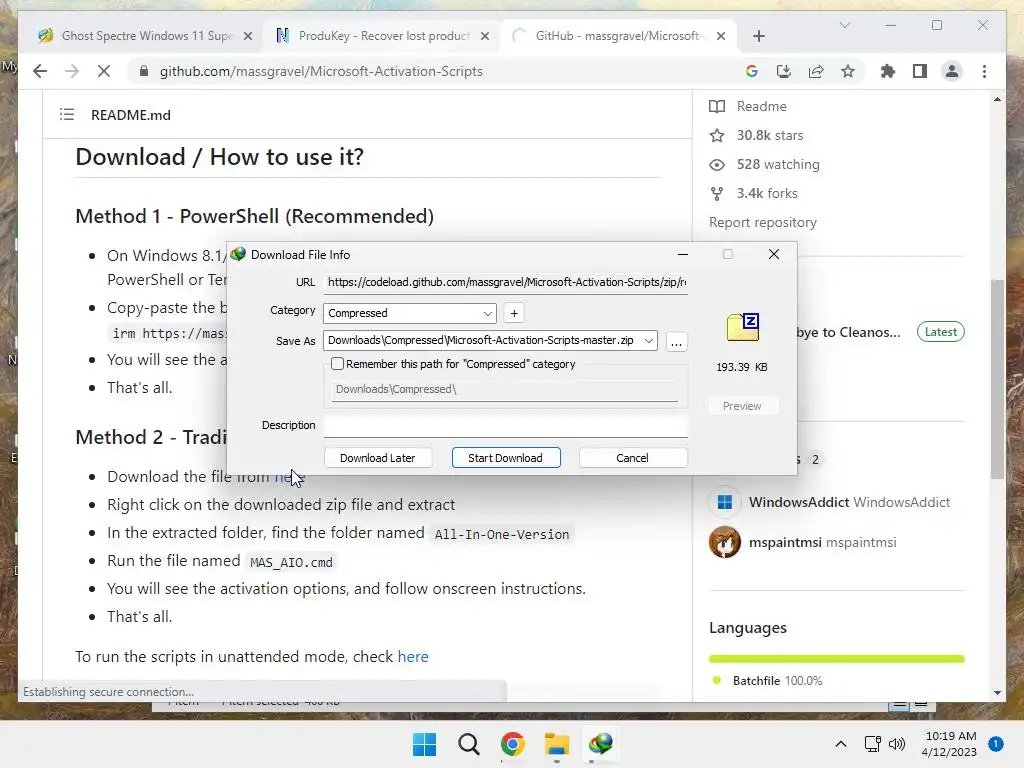Click Internet Download Manager taskbar icon
The image size is (1024, 768).
(x=601, y=744)
